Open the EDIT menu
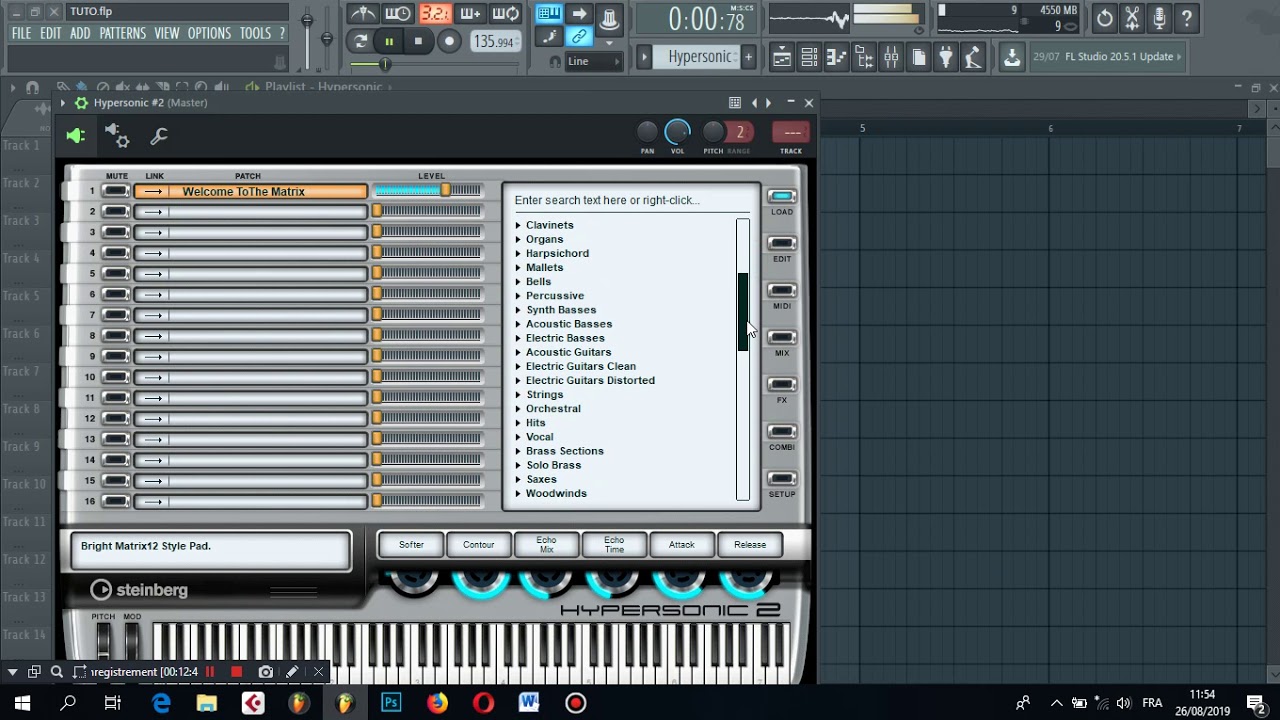The image size is (1280, 720). [x=51, y=33]
